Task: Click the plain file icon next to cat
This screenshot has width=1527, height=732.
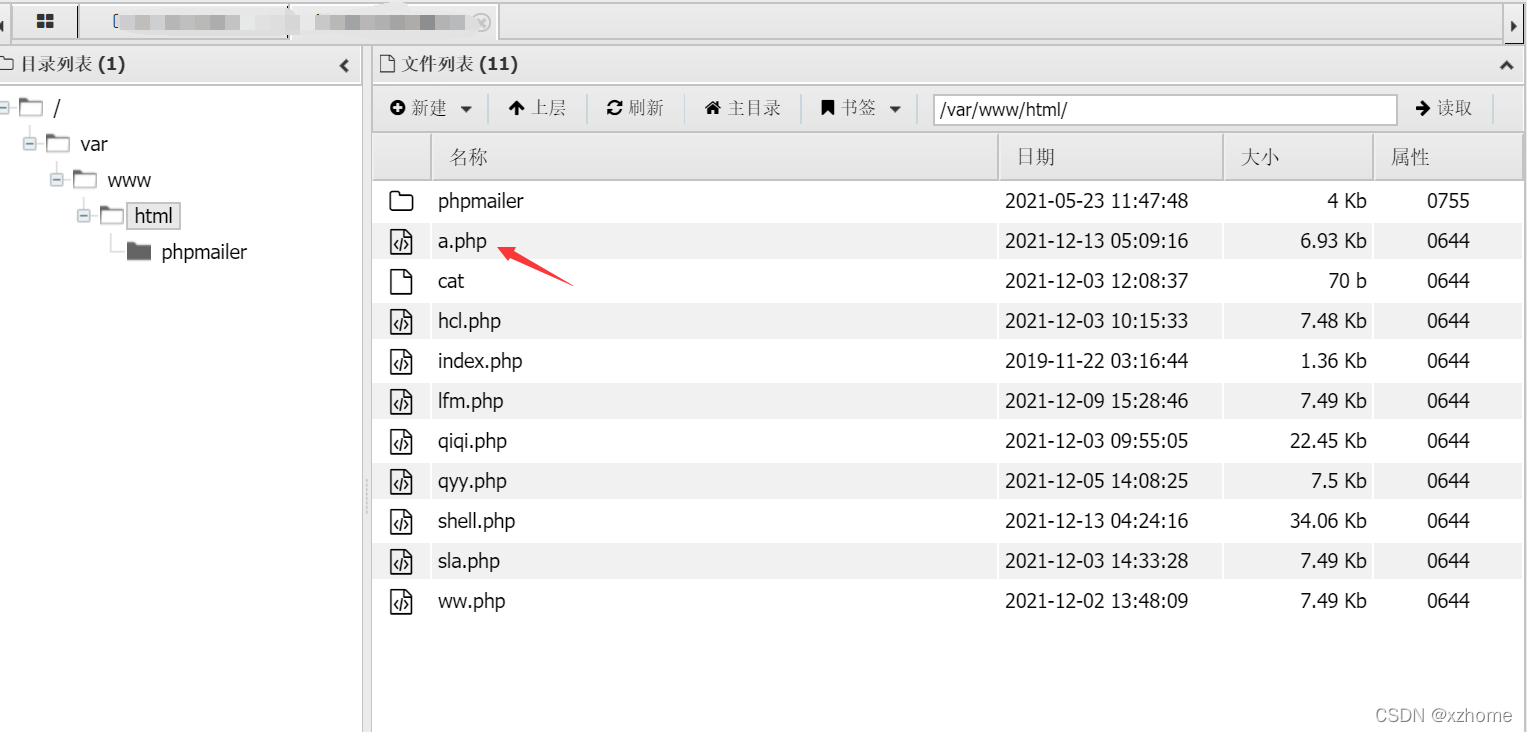Action: pos(401,281)
